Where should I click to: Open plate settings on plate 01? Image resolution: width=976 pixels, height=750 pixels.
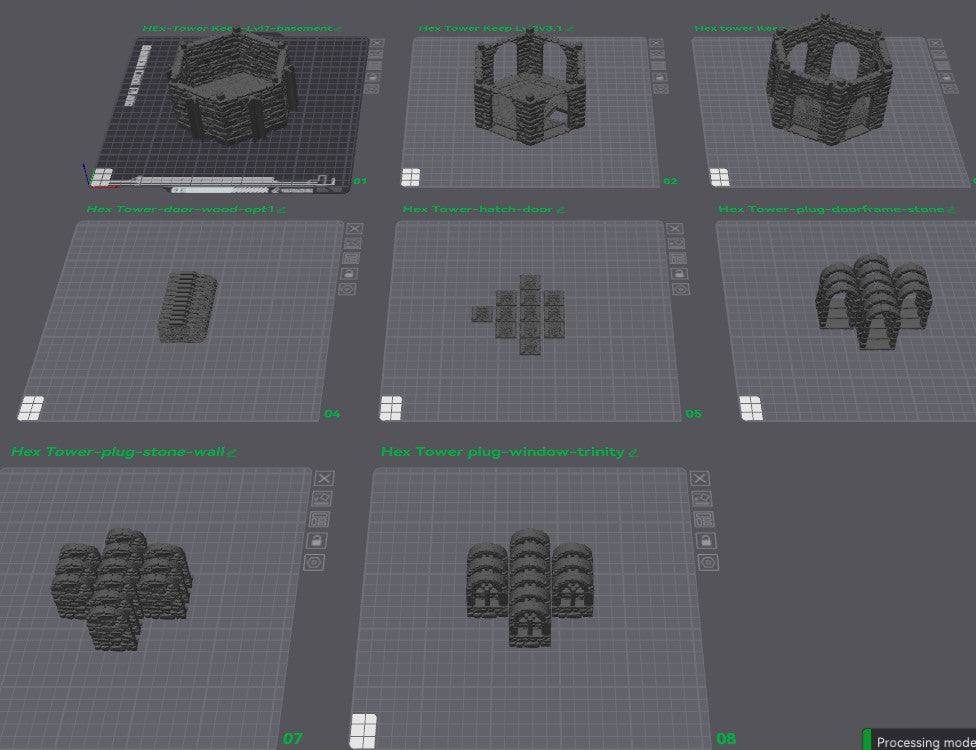(374, 64)
